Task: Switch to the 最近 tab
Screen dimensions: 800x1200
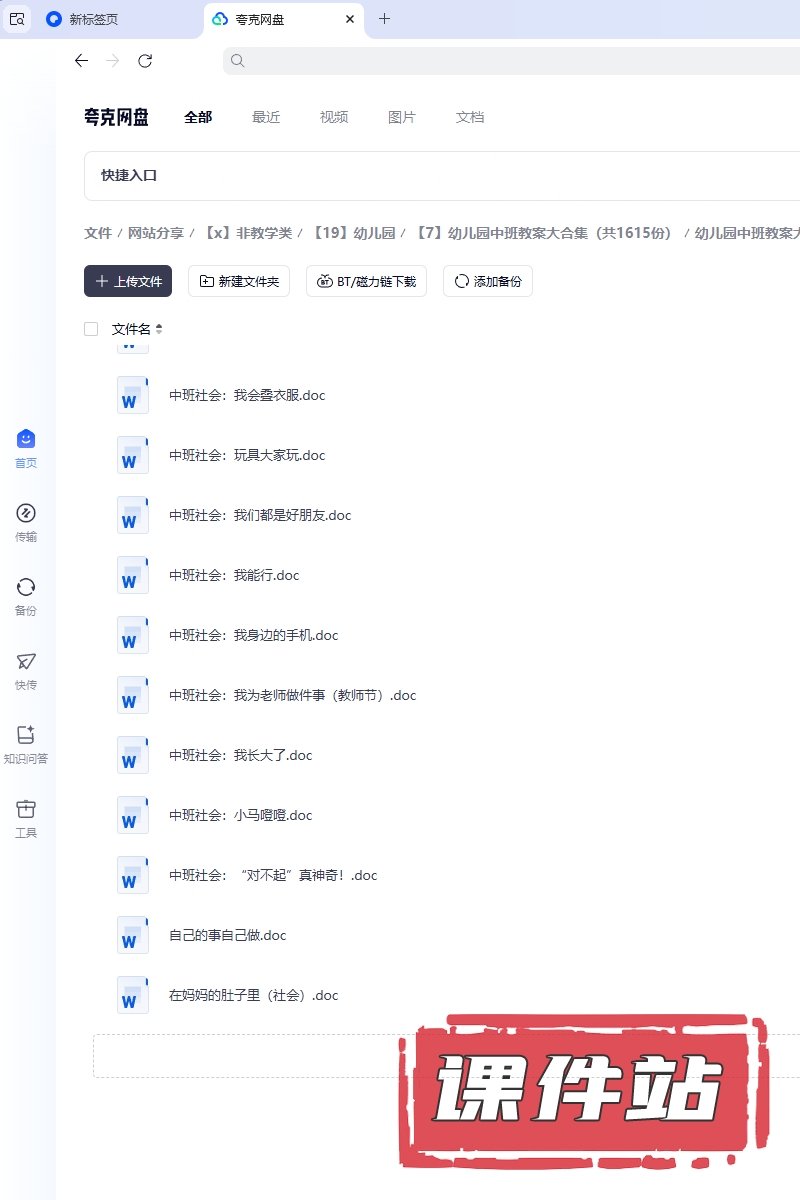Action: (266, 117)
